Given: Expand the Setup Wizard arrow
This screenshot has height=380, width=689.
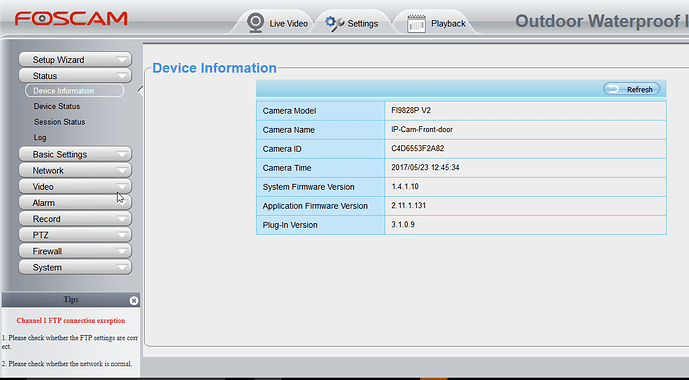Looking at the screenshot, I should [x=122, y=60].
